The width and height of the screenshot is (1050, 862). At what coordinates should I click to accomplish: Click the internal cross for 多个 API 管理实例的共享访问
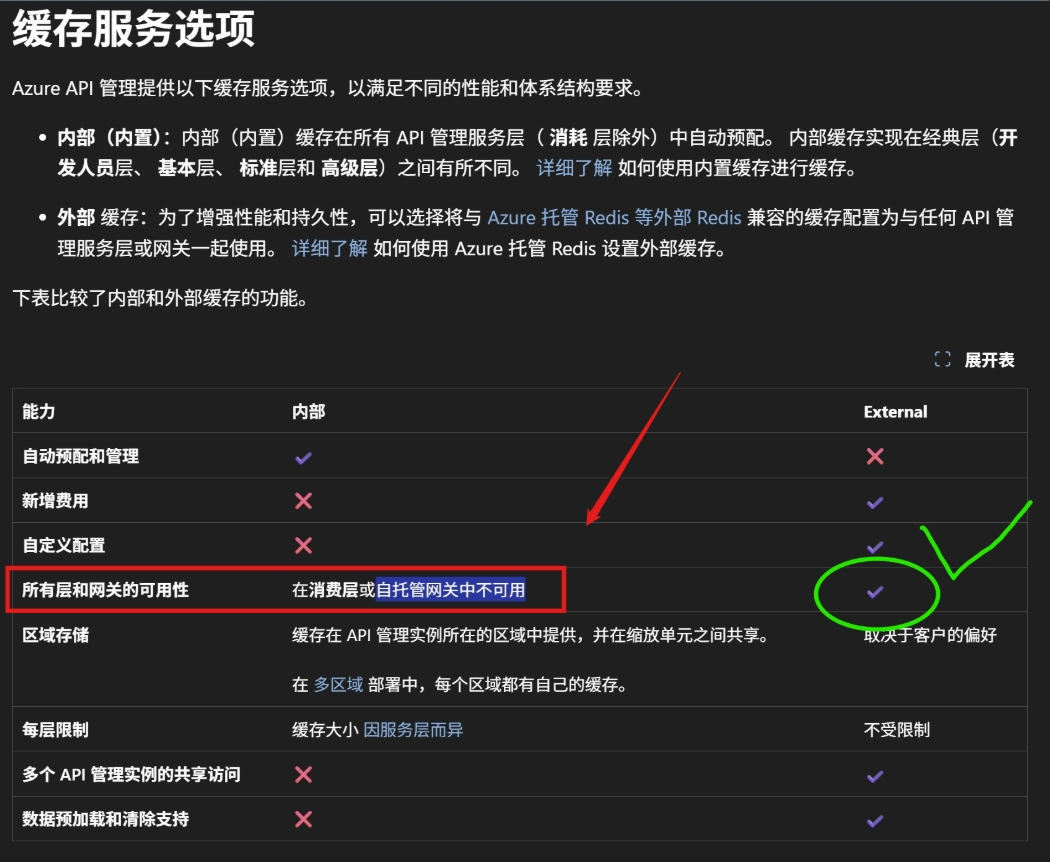pos(303,775)
